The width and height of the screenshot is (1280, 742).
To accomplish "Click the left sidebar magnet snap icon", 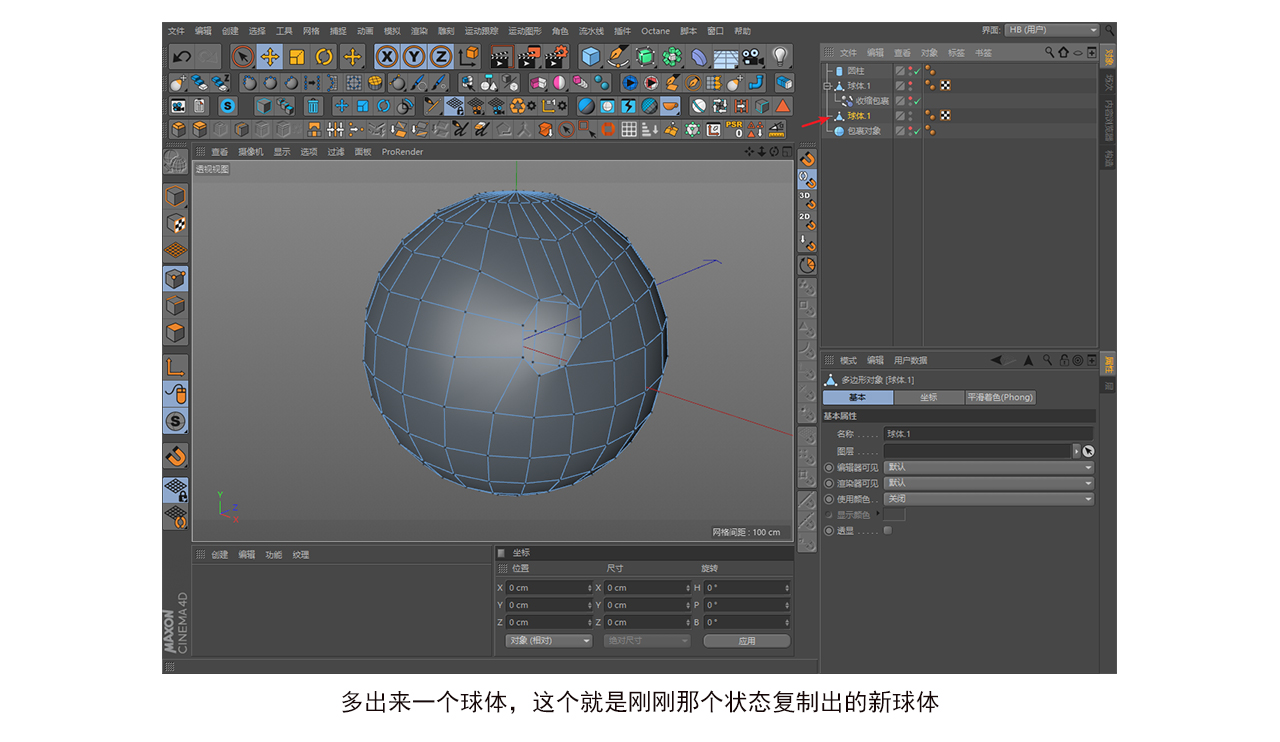I will [176, 456].
